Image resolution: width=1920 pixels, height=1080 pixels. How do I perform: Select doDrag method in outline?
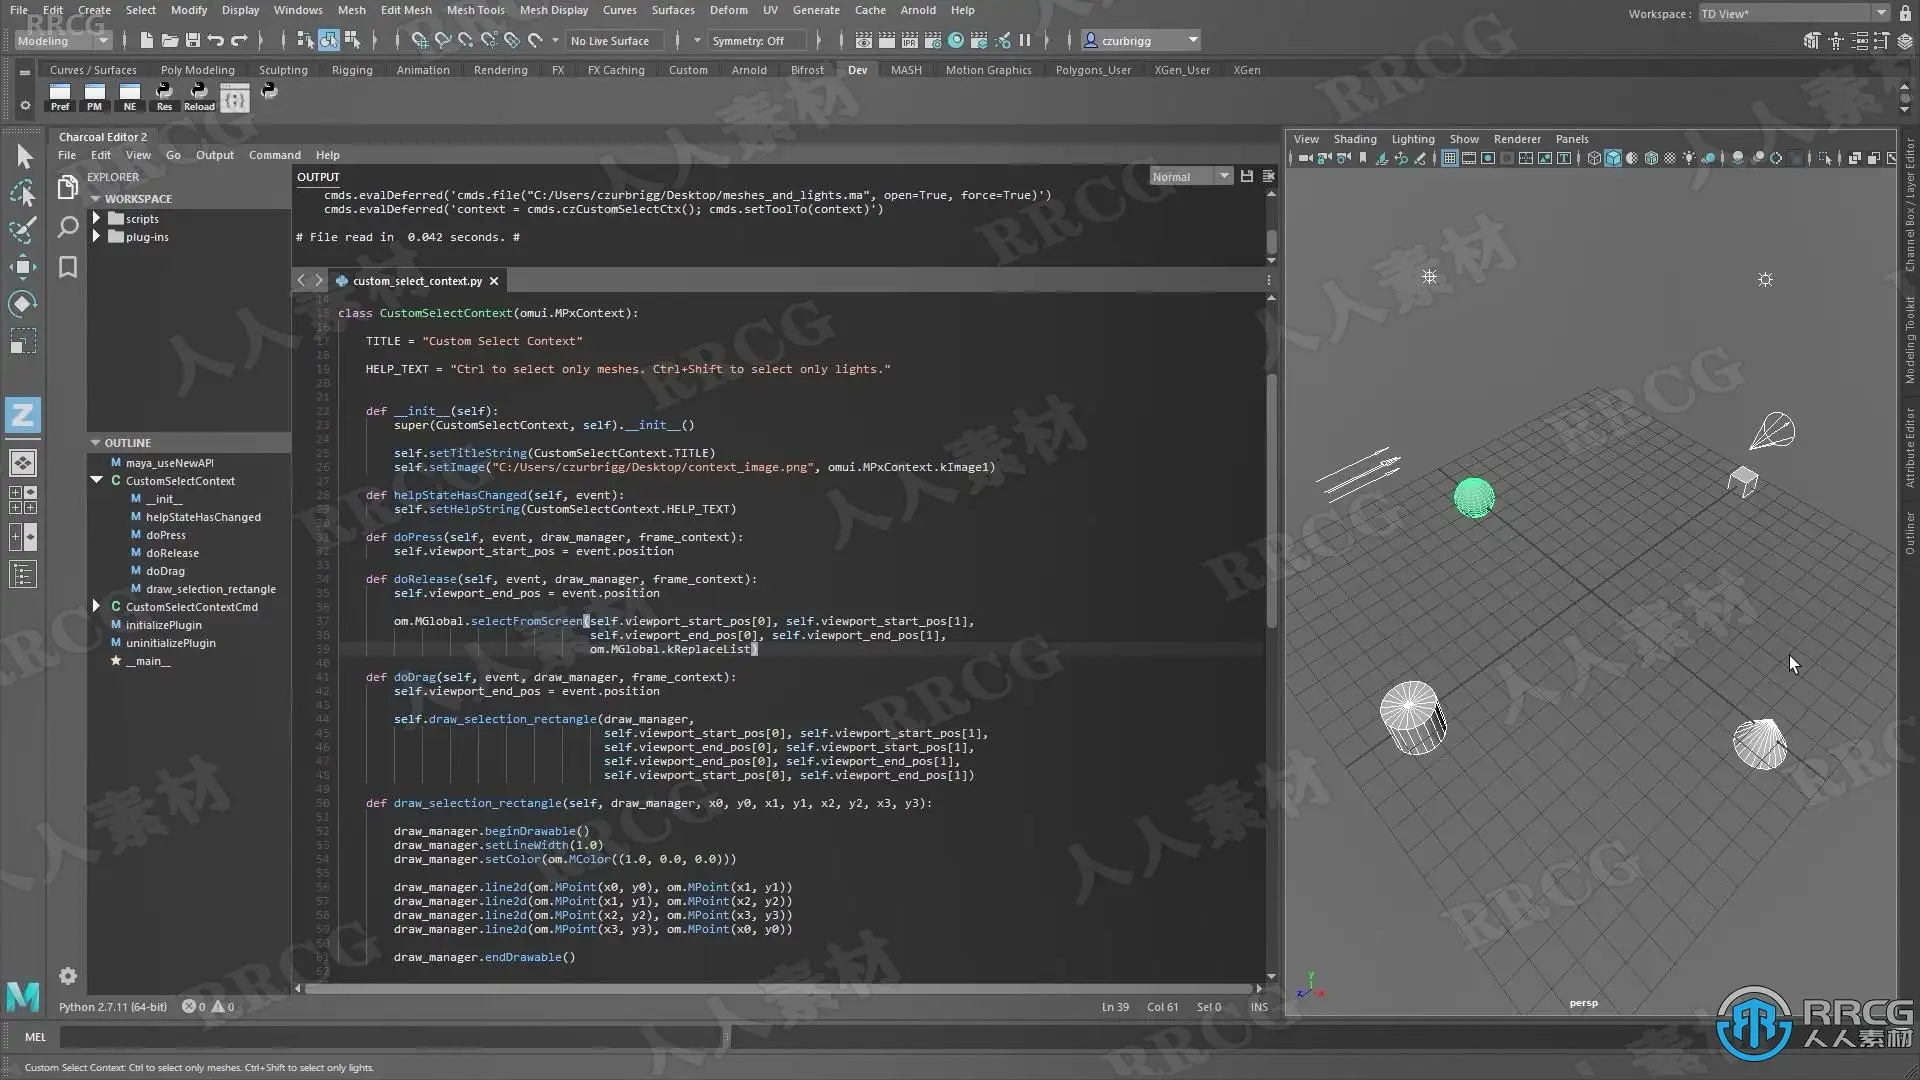(x=165, y=571)
